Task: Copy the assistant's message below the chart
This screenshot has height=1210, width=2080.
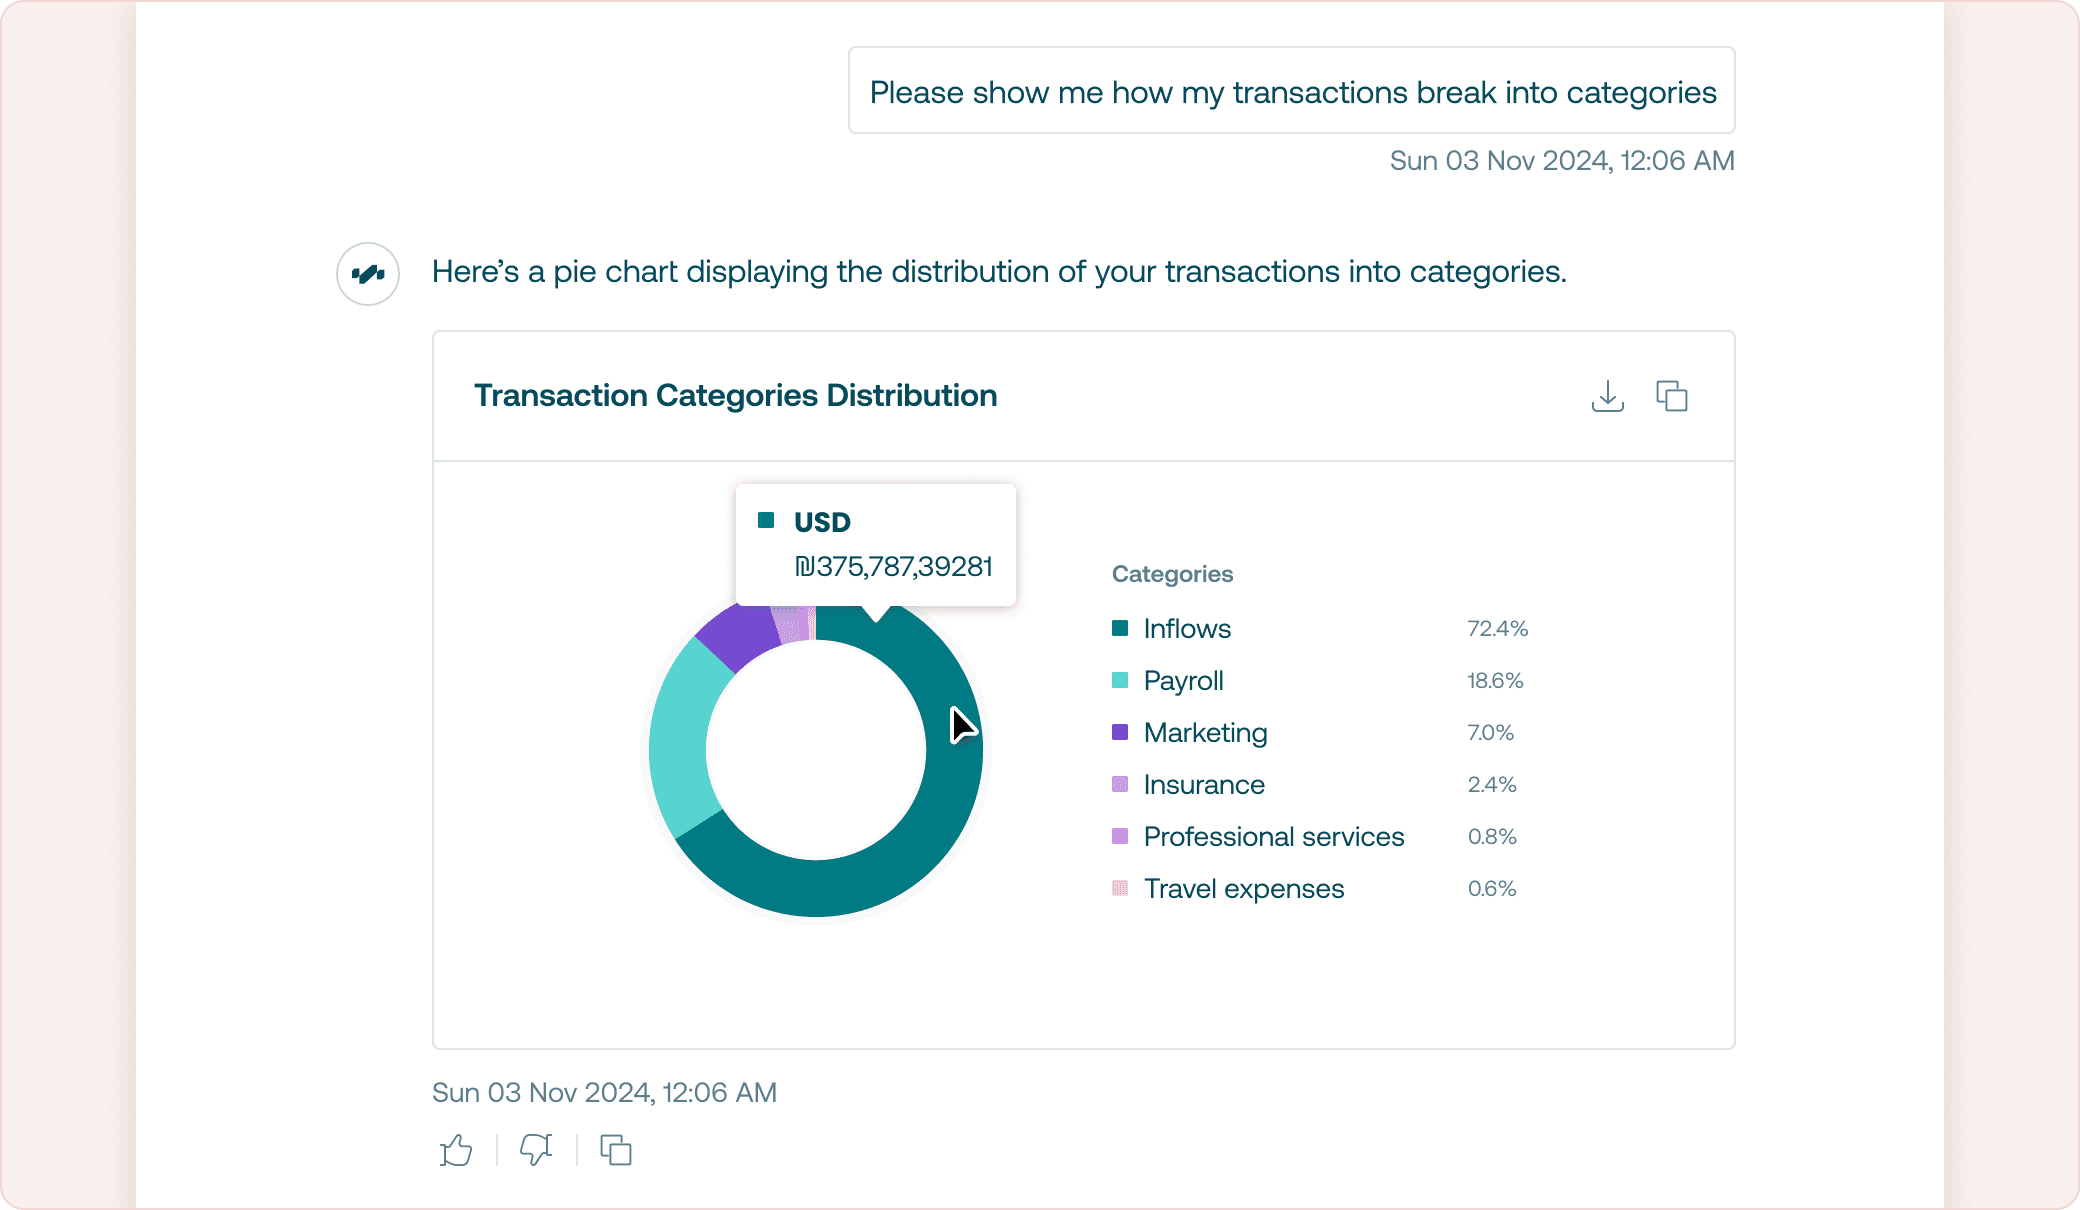Action: point(615,1150)
